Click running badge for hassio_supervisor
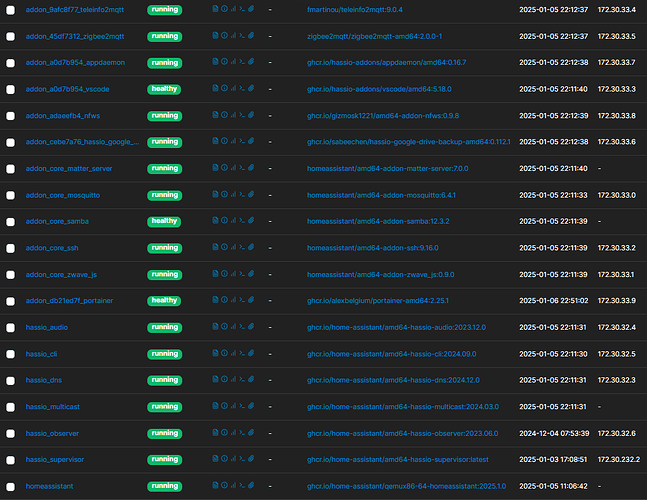The image size is (647, 500). click(165, 460)
